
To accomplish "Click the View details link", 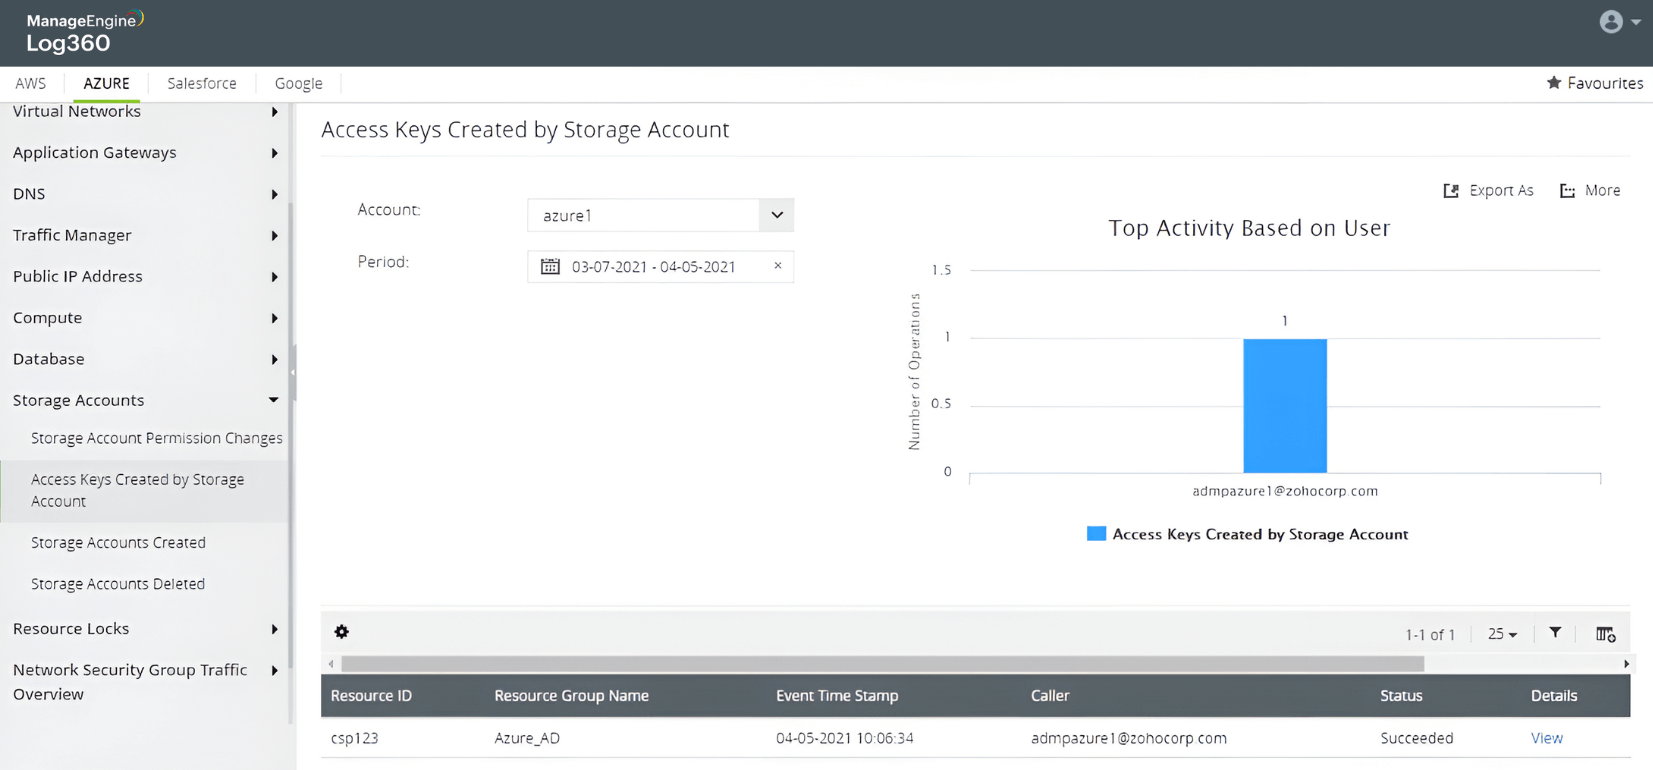I will [1546, 738].
